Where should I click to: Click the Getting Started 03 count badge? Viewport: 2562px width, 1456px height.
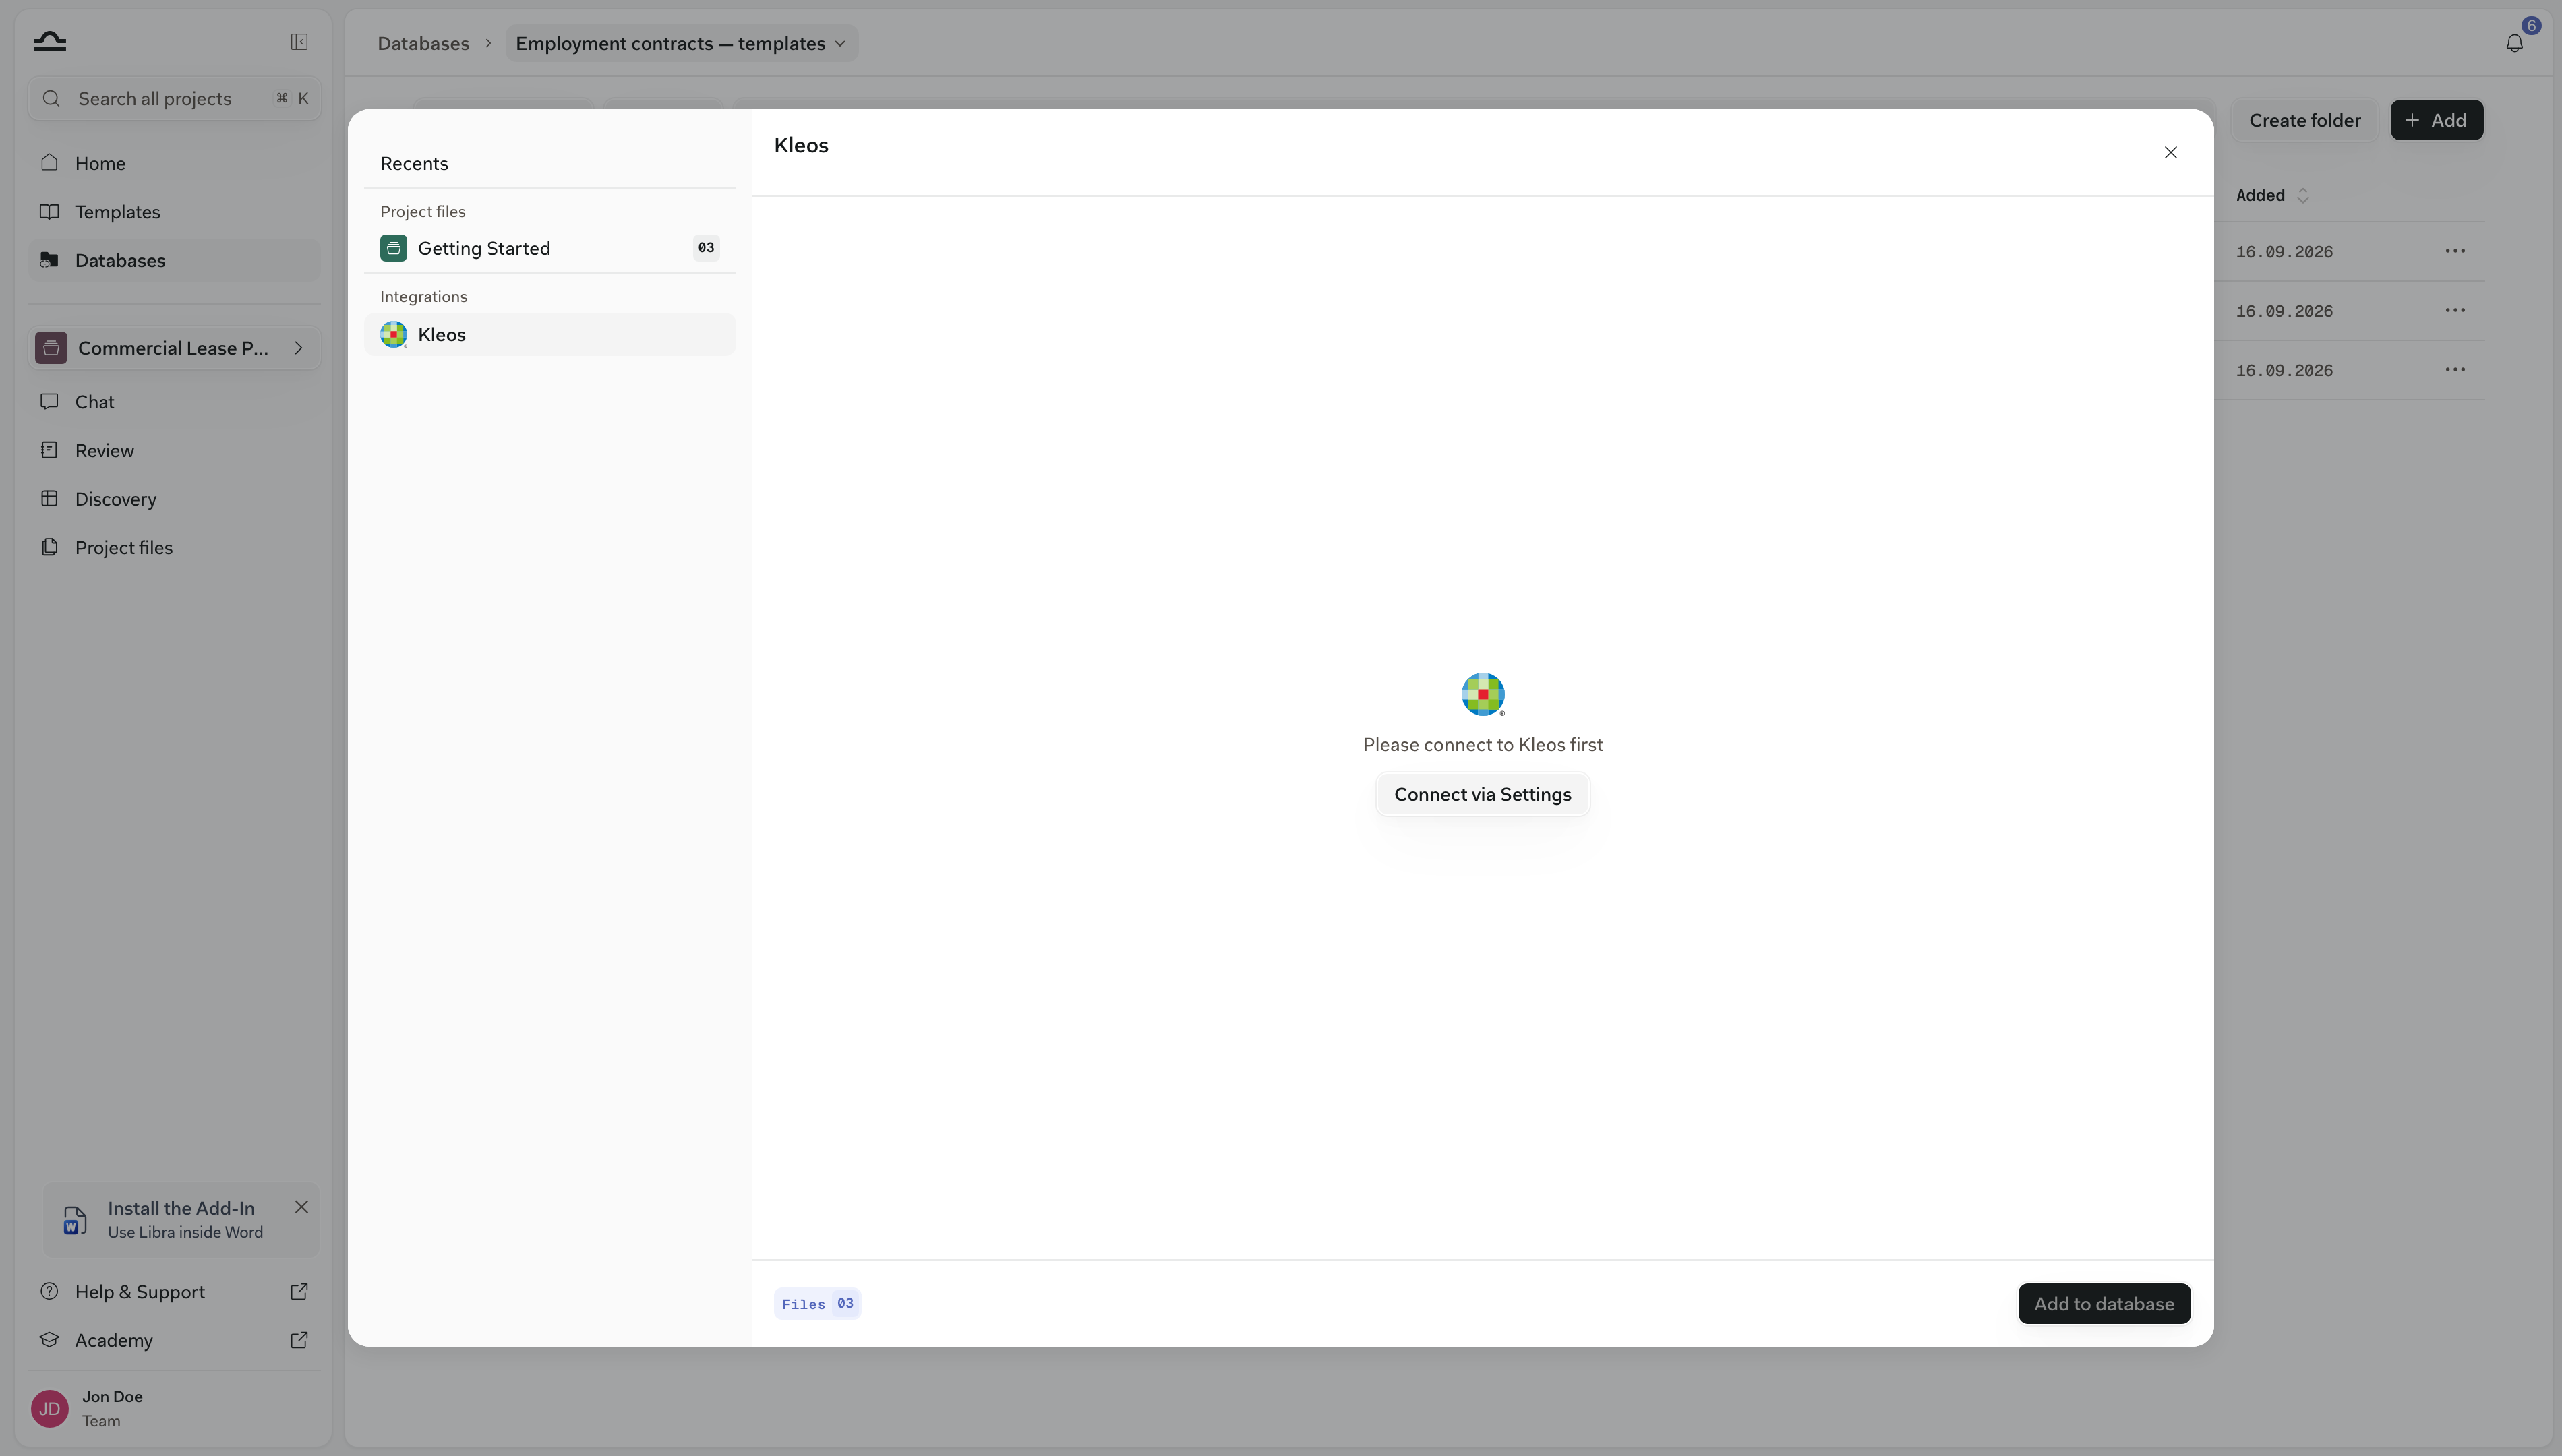click(706, 248)
